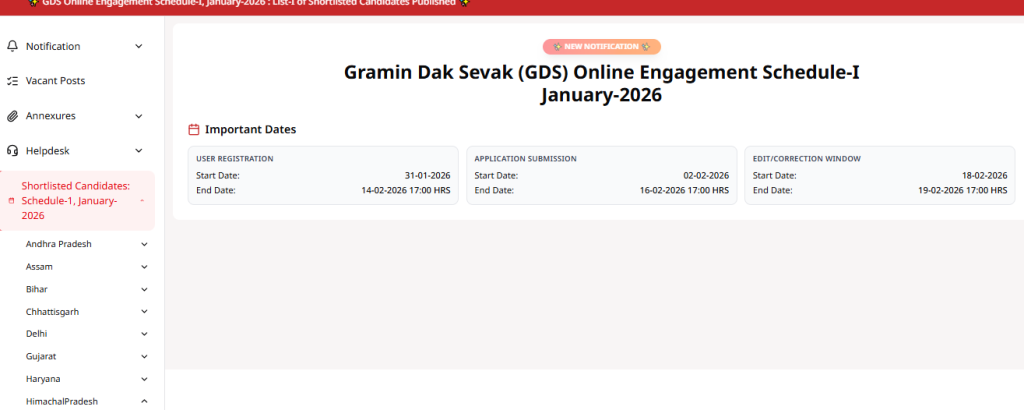The height and width of the screenshot is (410, 1024).
Task: Click the headset icon for Helpdesk
Action: [13, 151]
